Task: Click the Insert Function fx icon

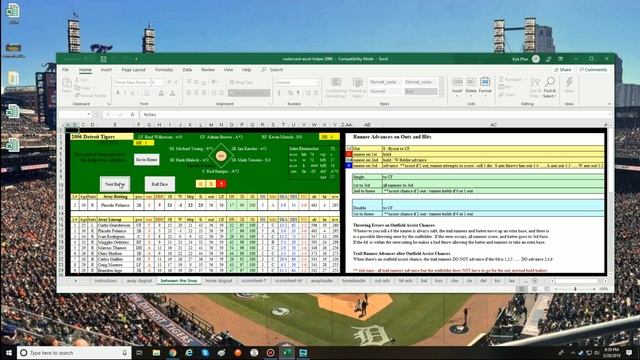Action: click(x=132, y=115)
